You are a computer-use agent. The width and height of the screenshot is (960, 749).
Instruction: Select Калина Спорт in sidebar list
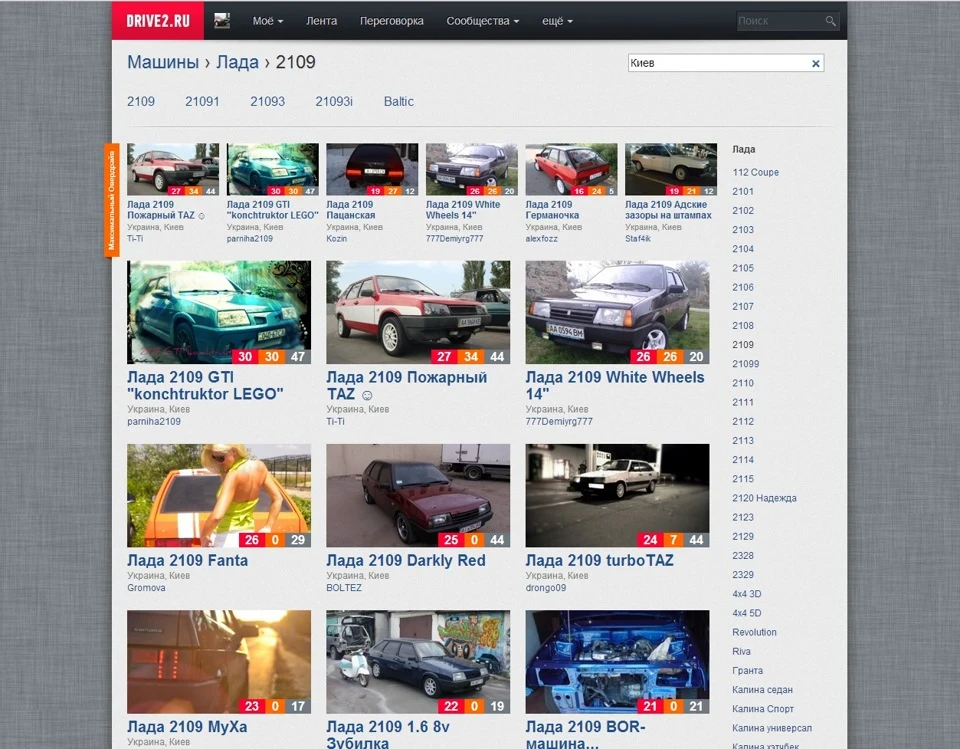coord(763,709)
